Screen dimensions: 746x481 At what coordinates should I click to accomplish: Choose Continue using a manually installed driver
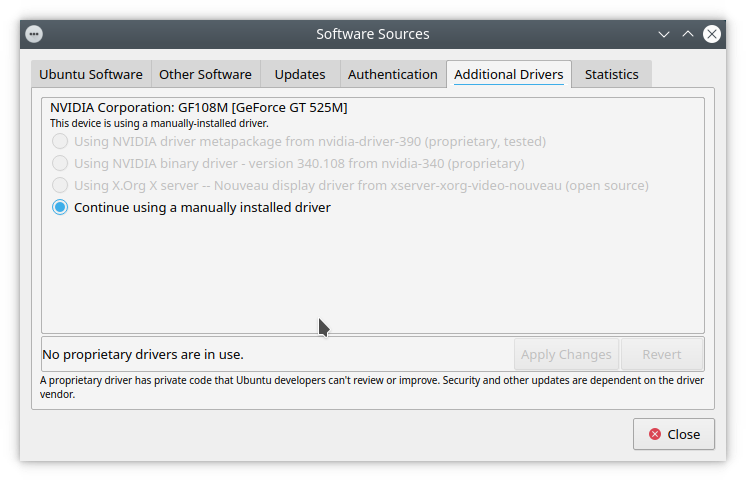pyautogui.click(x=61, y=208)
